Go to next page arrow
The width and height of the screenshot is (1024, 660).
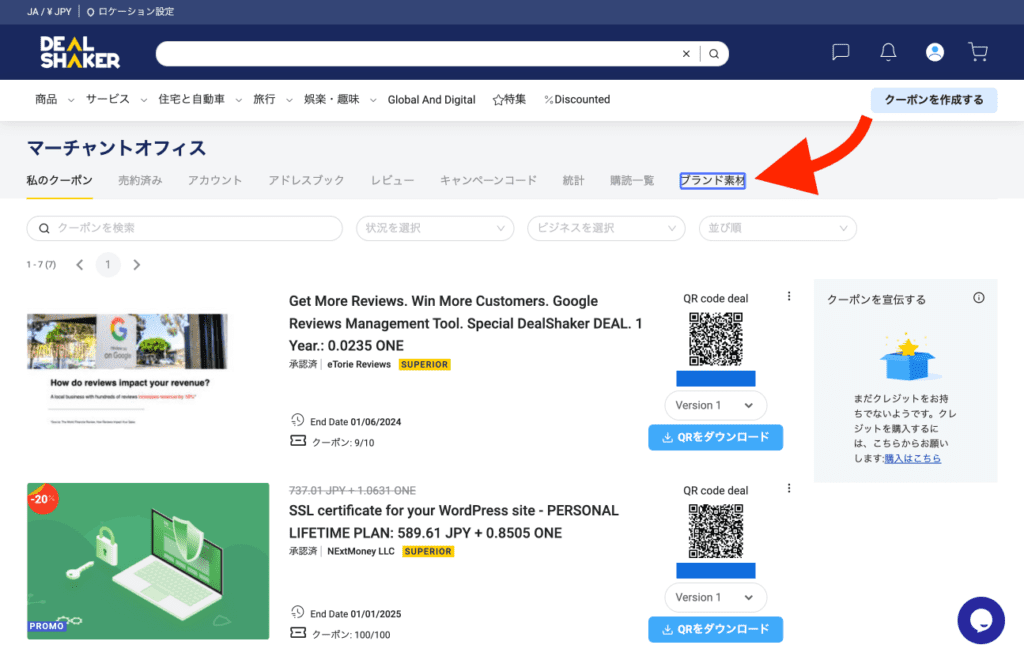click(x=136, y=264)
